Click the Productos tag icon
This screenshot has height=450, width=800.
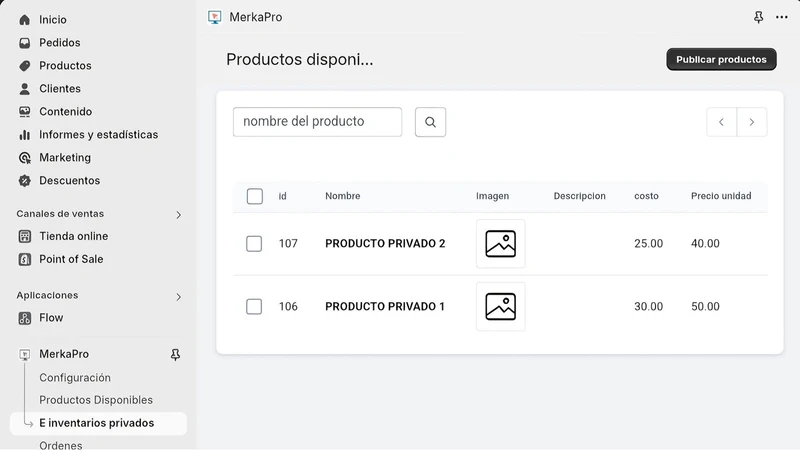[24, 66]
